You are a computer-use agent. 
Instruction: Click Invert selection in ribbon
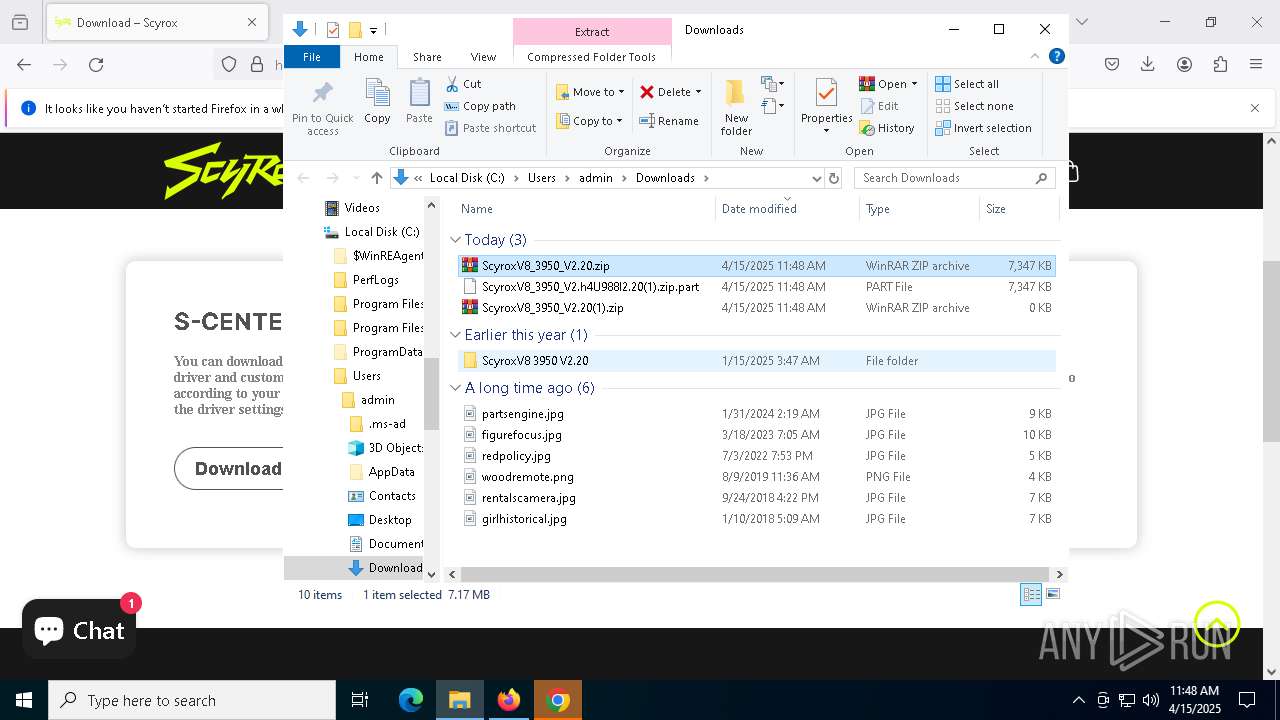coord(983,128)
